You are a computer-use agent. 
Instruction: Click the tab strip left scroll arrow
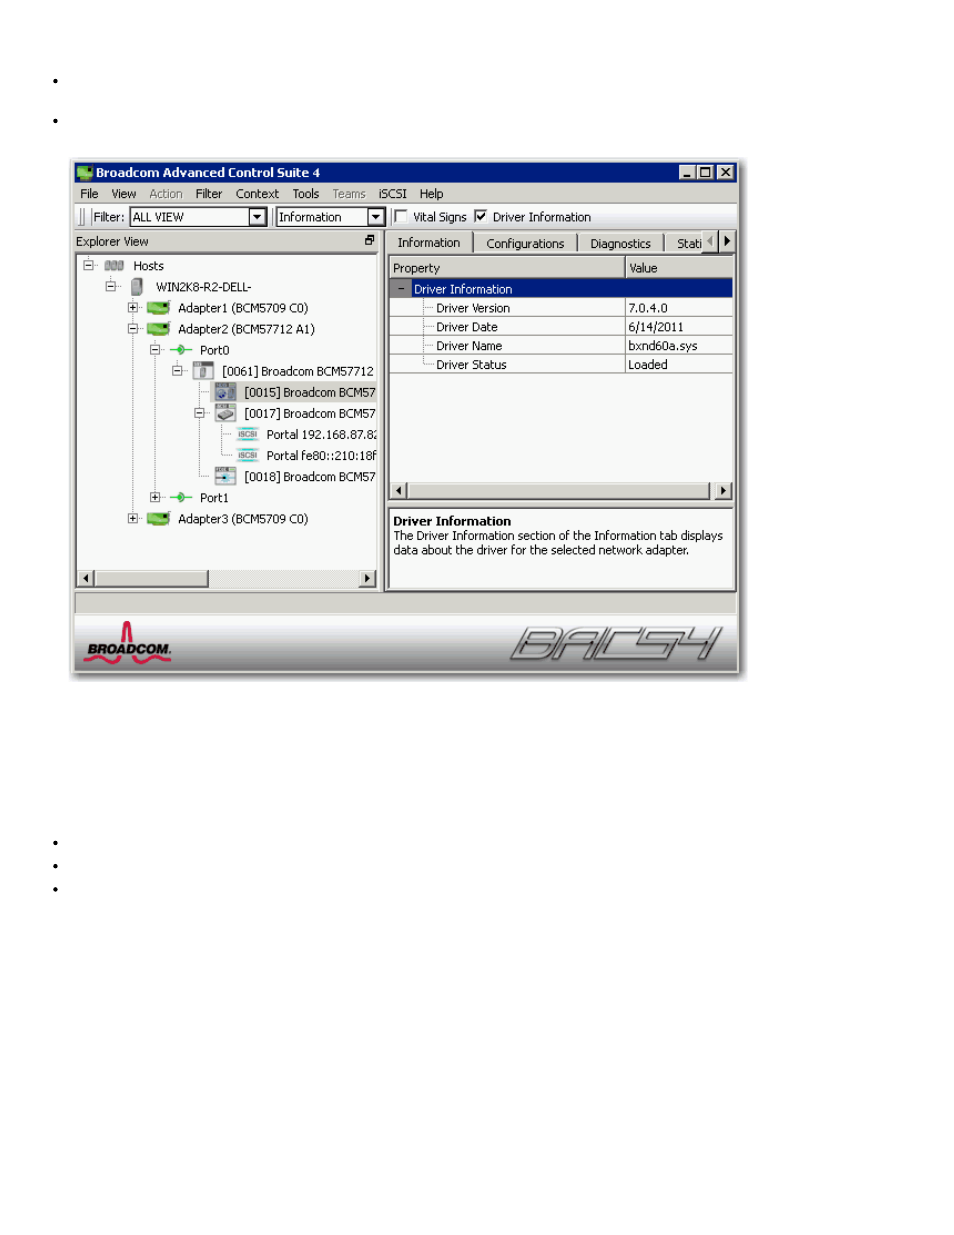(x=710, y=241)
